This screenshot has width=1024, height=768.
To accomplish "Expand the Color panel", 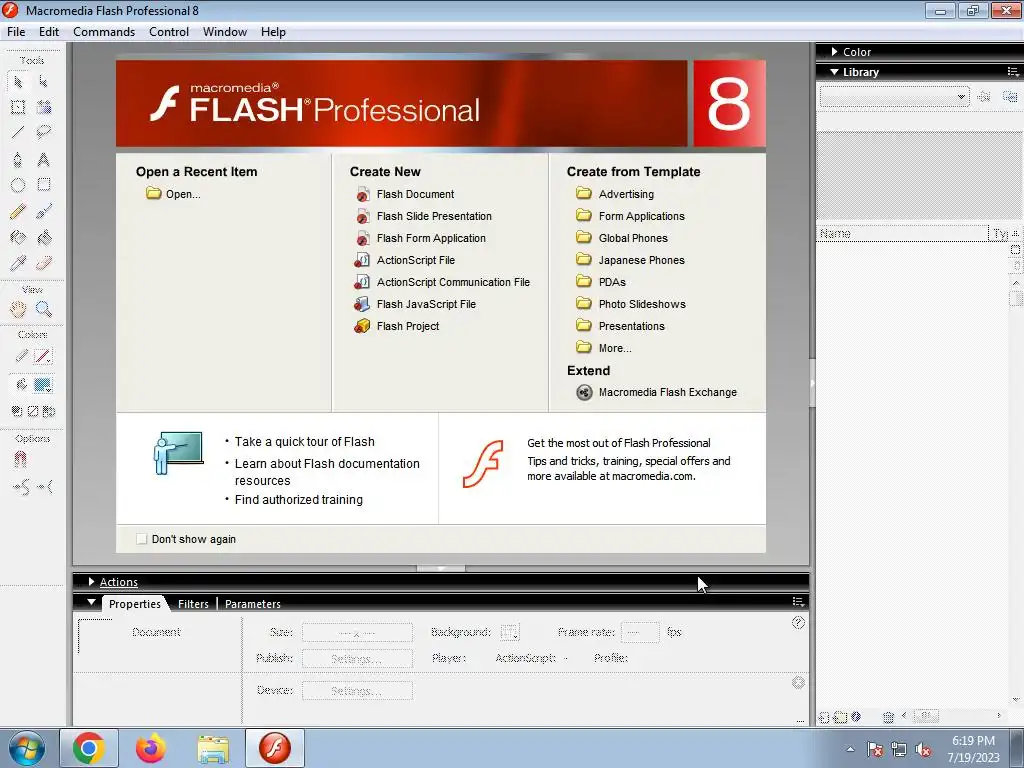I will (x=834, y=52).
